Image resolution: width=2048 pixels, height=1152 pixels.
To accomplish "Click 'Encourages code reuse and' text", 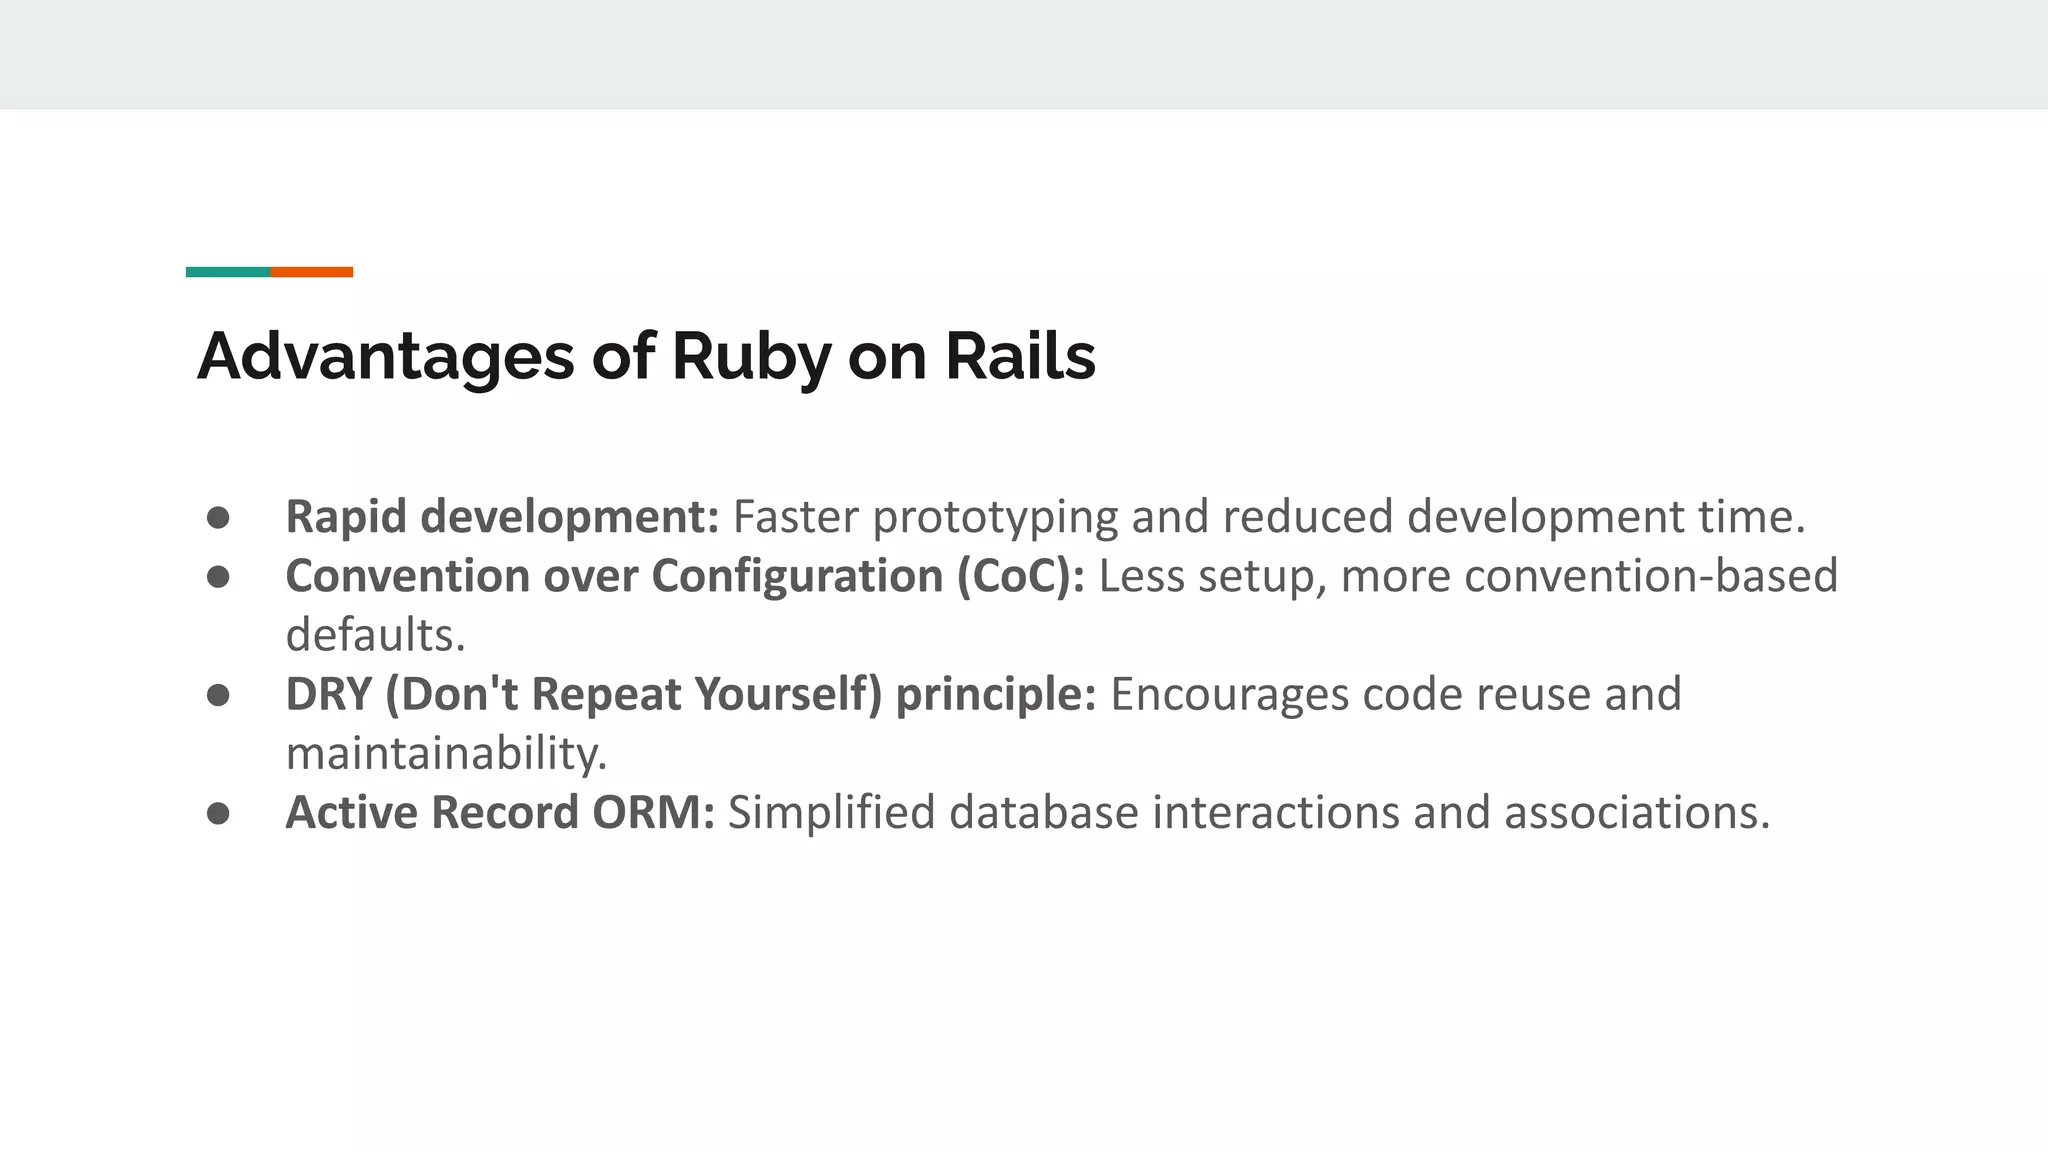I will coord(1396,694).
